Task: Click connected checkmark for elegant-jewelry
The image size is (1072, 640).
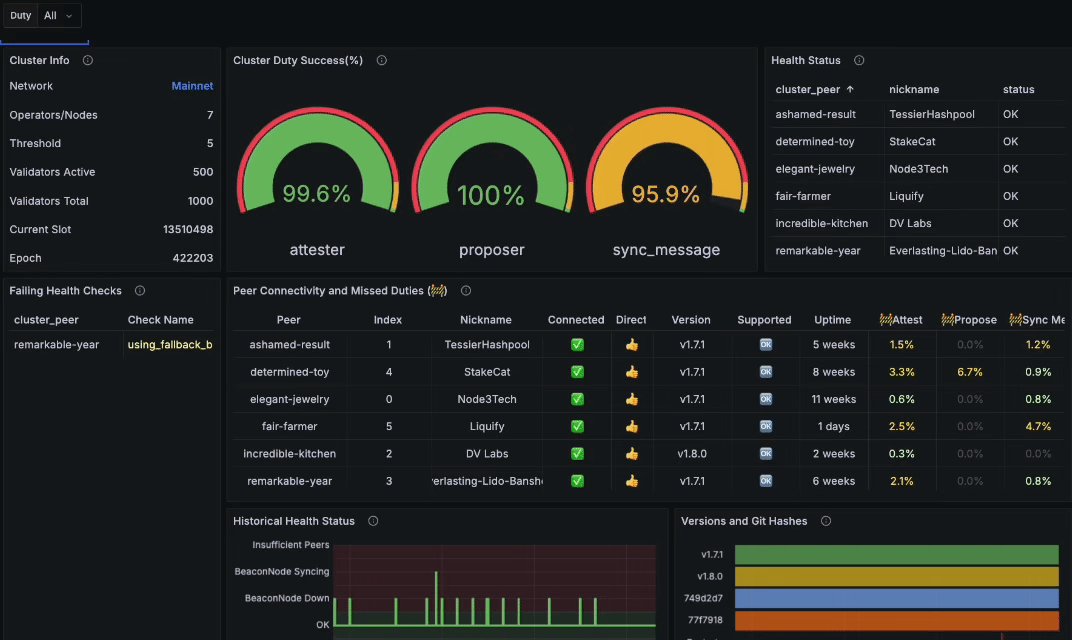Action: point(577,399)
